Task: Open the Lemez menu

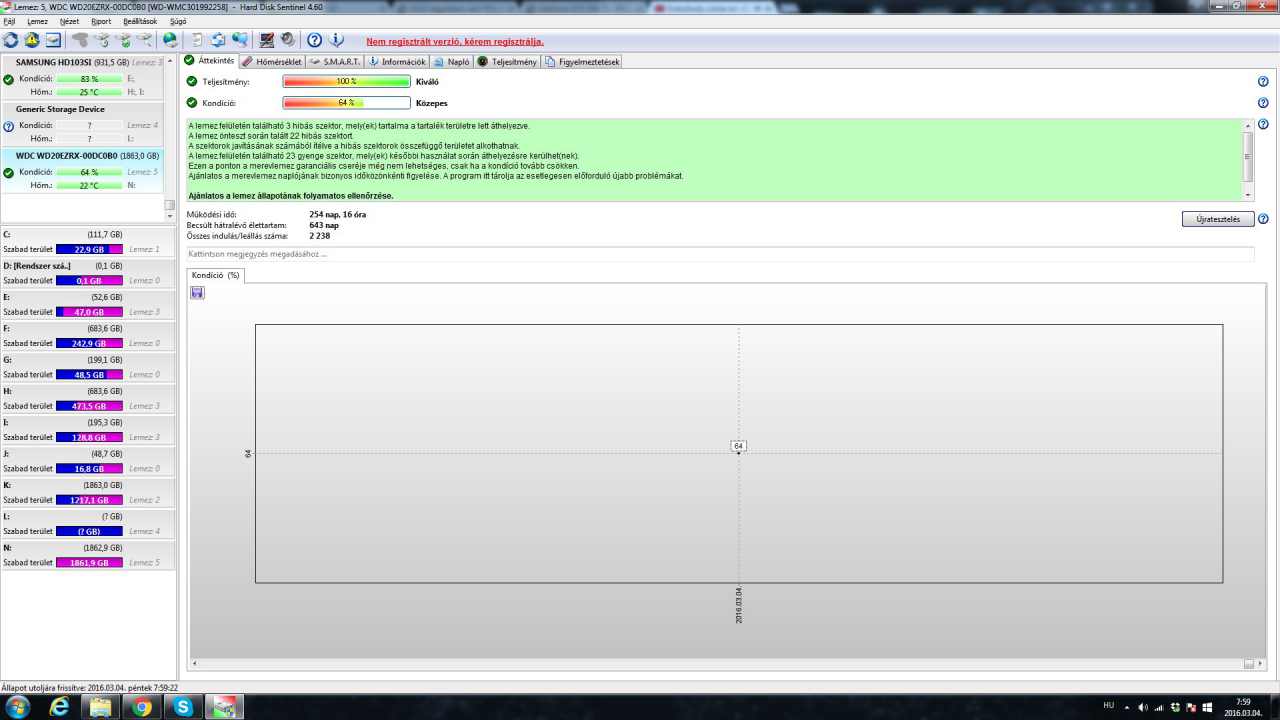Action: [37, 21]
